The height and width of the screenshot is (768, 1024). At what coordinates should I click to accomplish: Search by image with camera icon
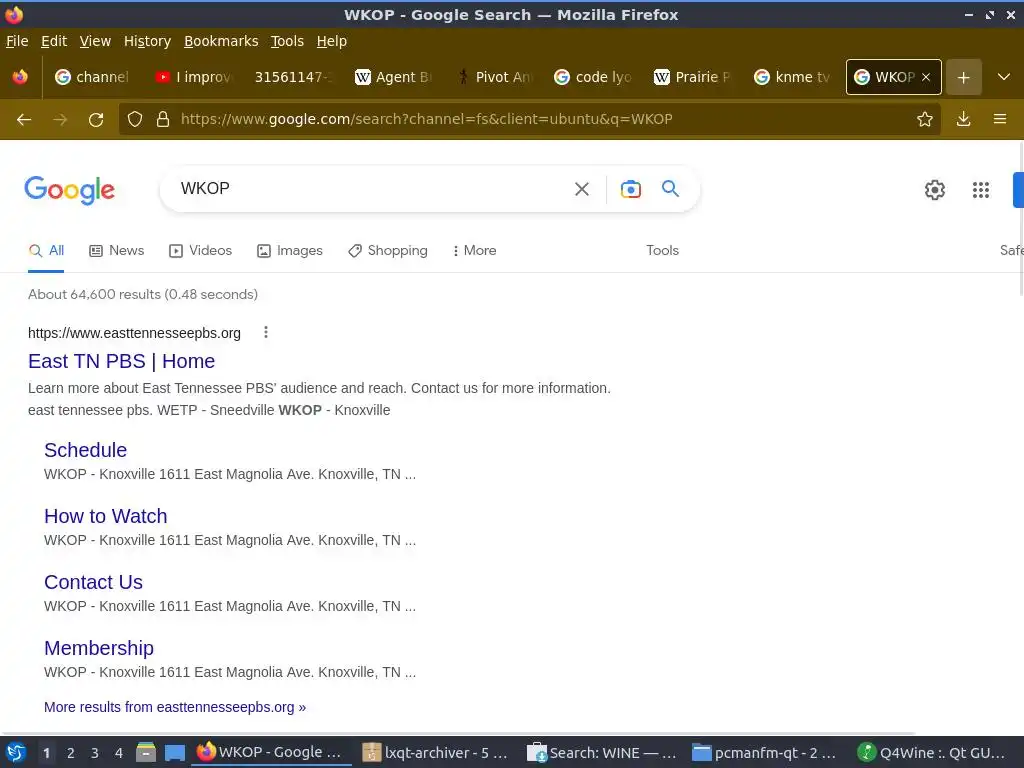pyautogui.click(x=630, y=189)
